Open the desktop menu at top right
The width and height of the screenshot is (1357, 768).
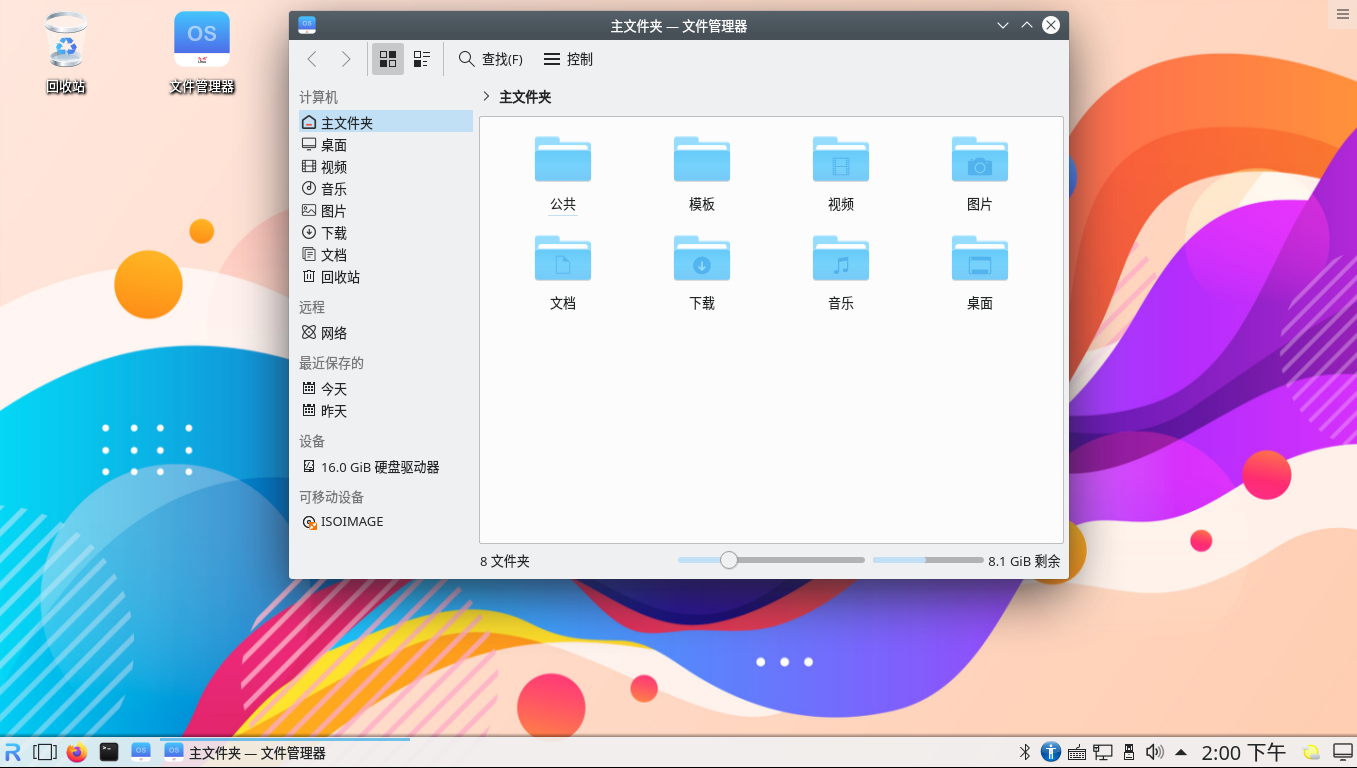(1343, 13)
